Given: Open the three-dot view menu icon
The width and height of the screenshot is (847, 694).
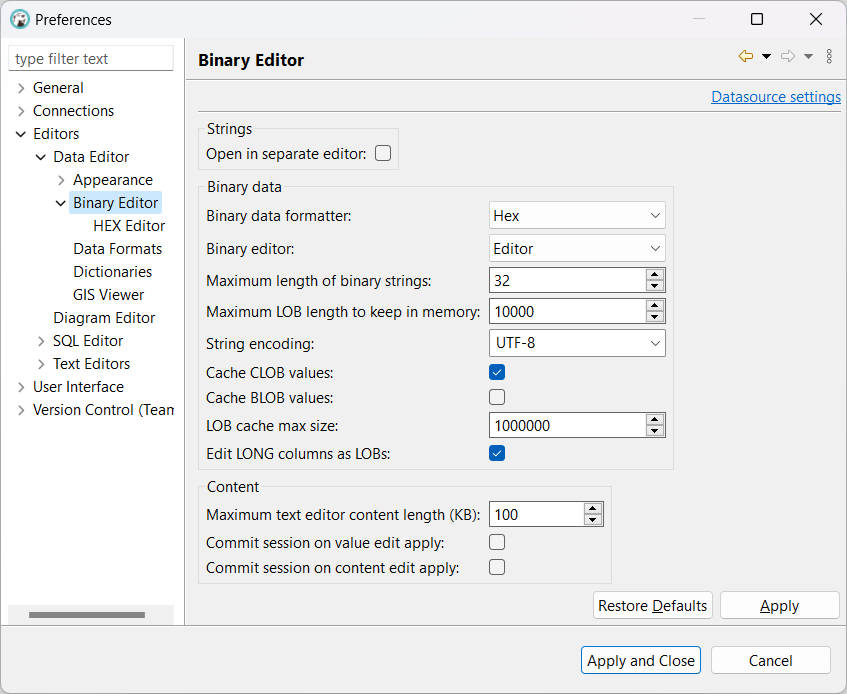Looking at the screenshot, I should (x=829, y=57).
